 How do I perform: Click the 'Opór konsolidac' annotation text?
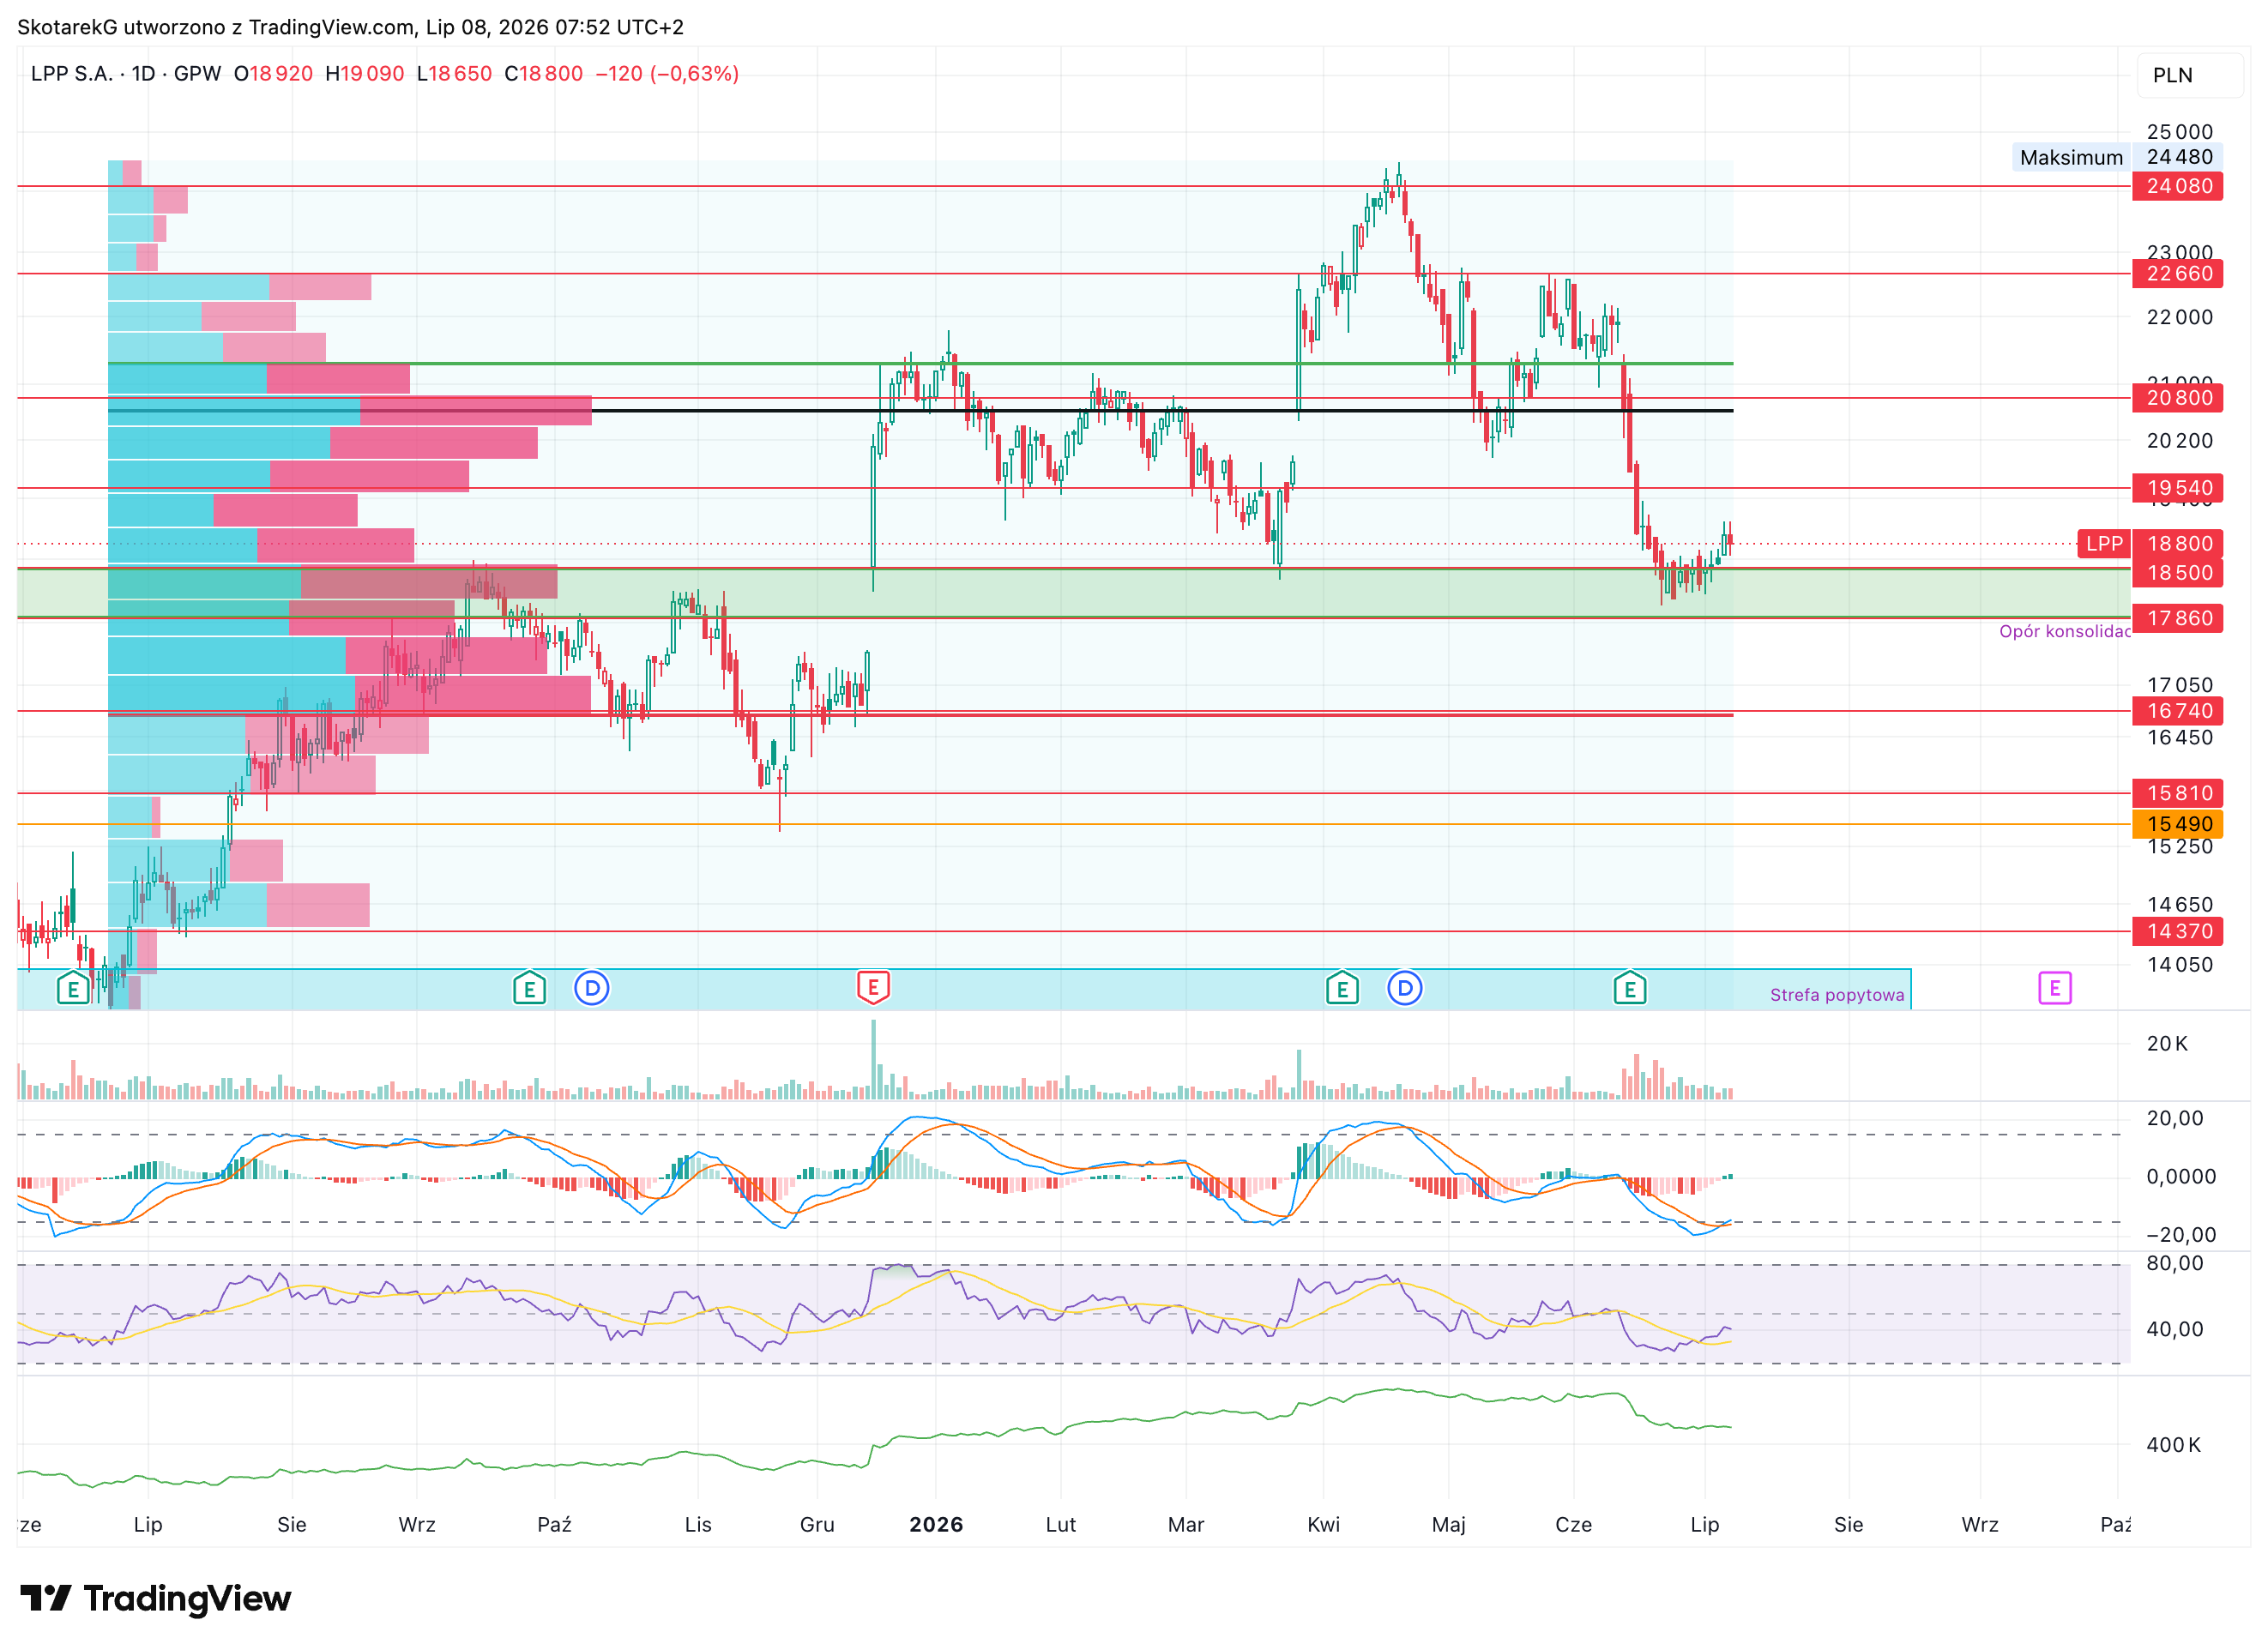coord(2064,631)
